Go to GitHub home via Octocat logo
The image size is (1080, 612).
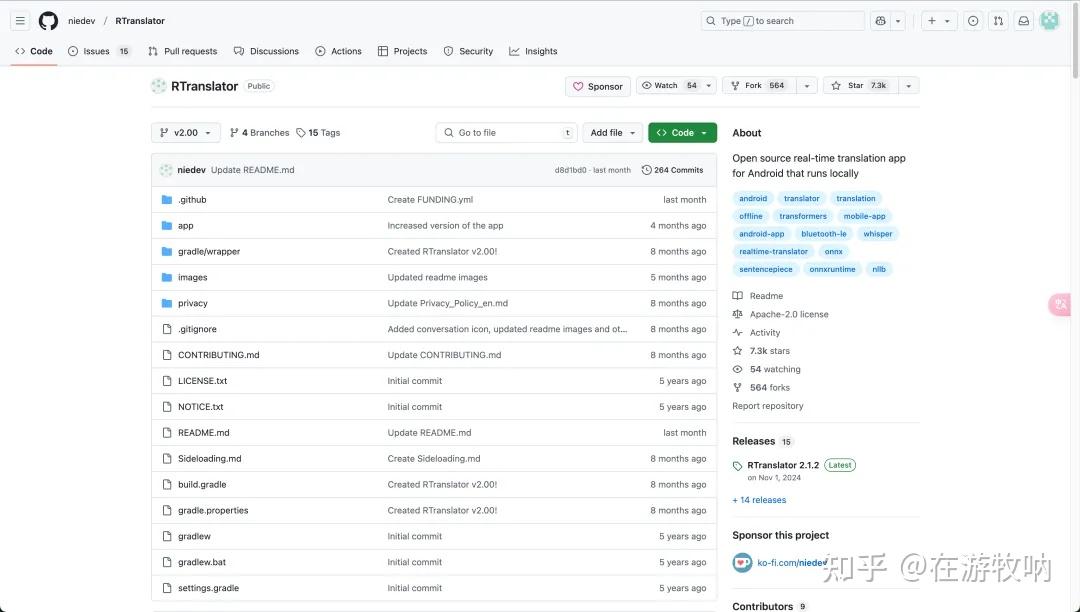pos(48,21)
